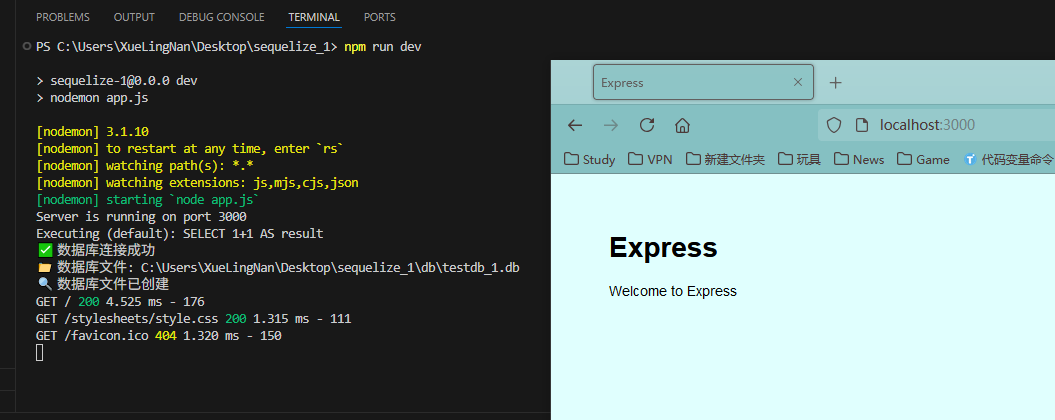This screenshot has height=420, width=1055.
Task: Click the nodemon restart hint line with rs
Action: (190, 149)
